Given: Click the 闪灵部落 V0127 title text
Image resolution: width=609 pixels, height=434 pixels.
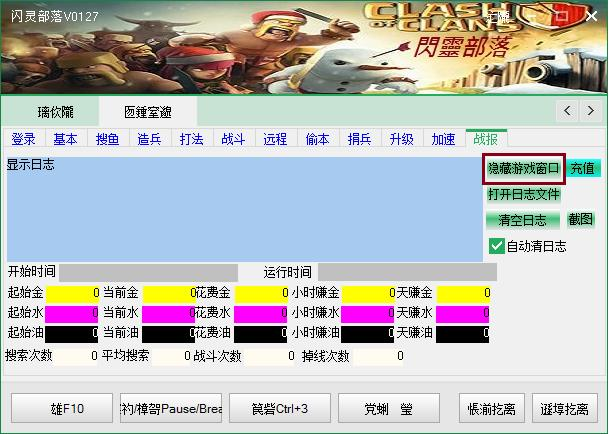Looking at the screenshot, I should pos(55,16).
